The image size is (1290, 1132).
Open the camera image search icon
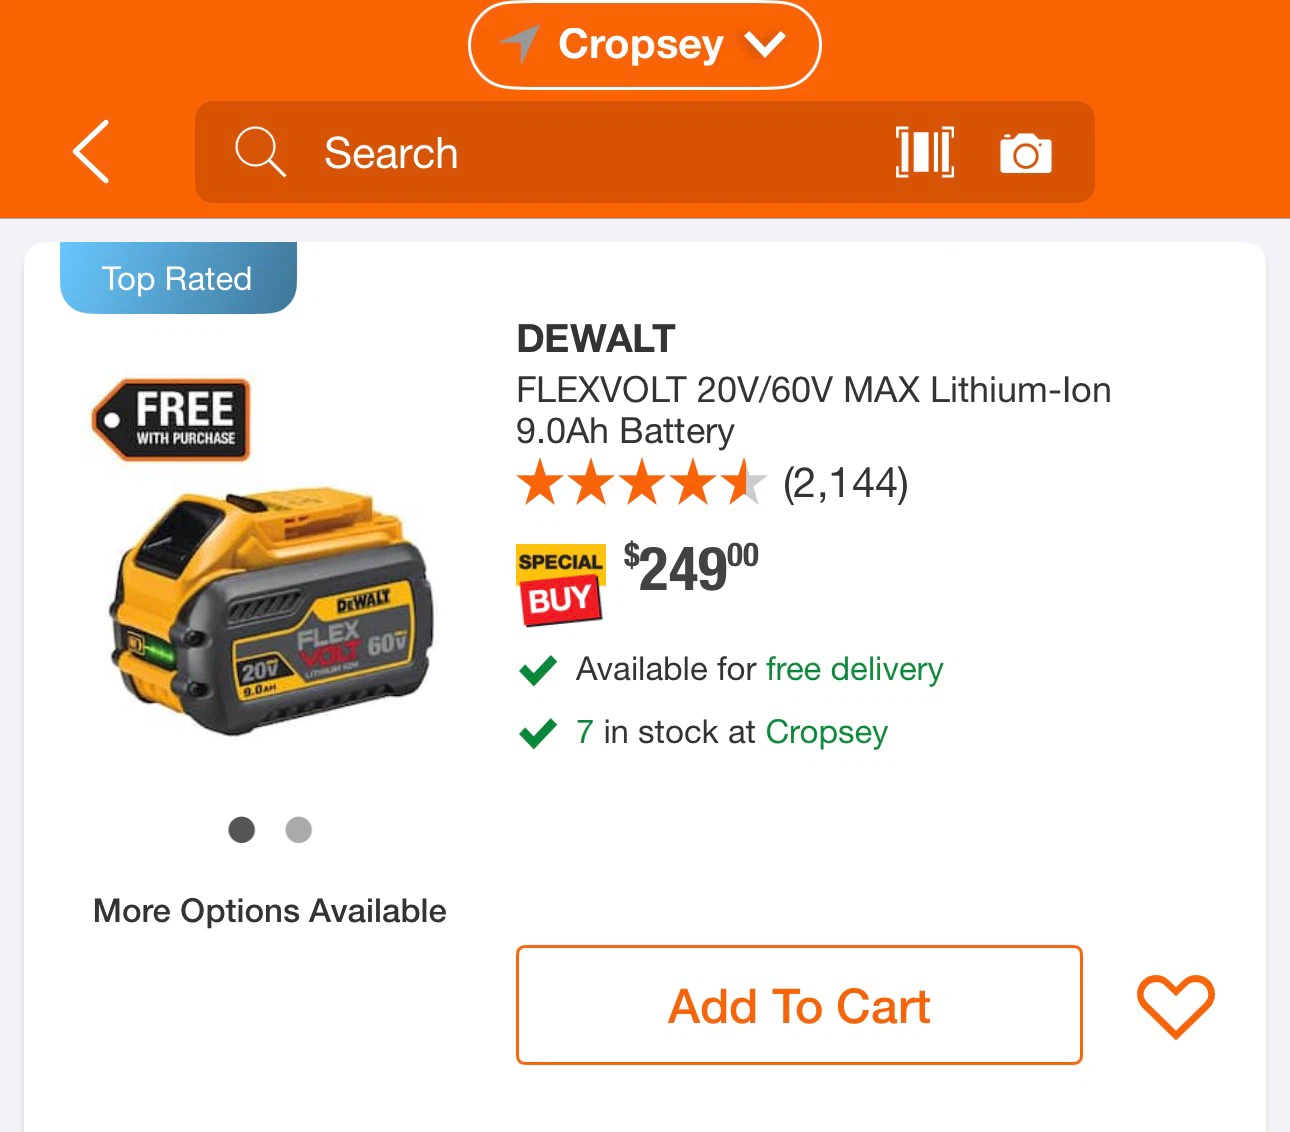pyautogui.click(x=1025, y=153)
